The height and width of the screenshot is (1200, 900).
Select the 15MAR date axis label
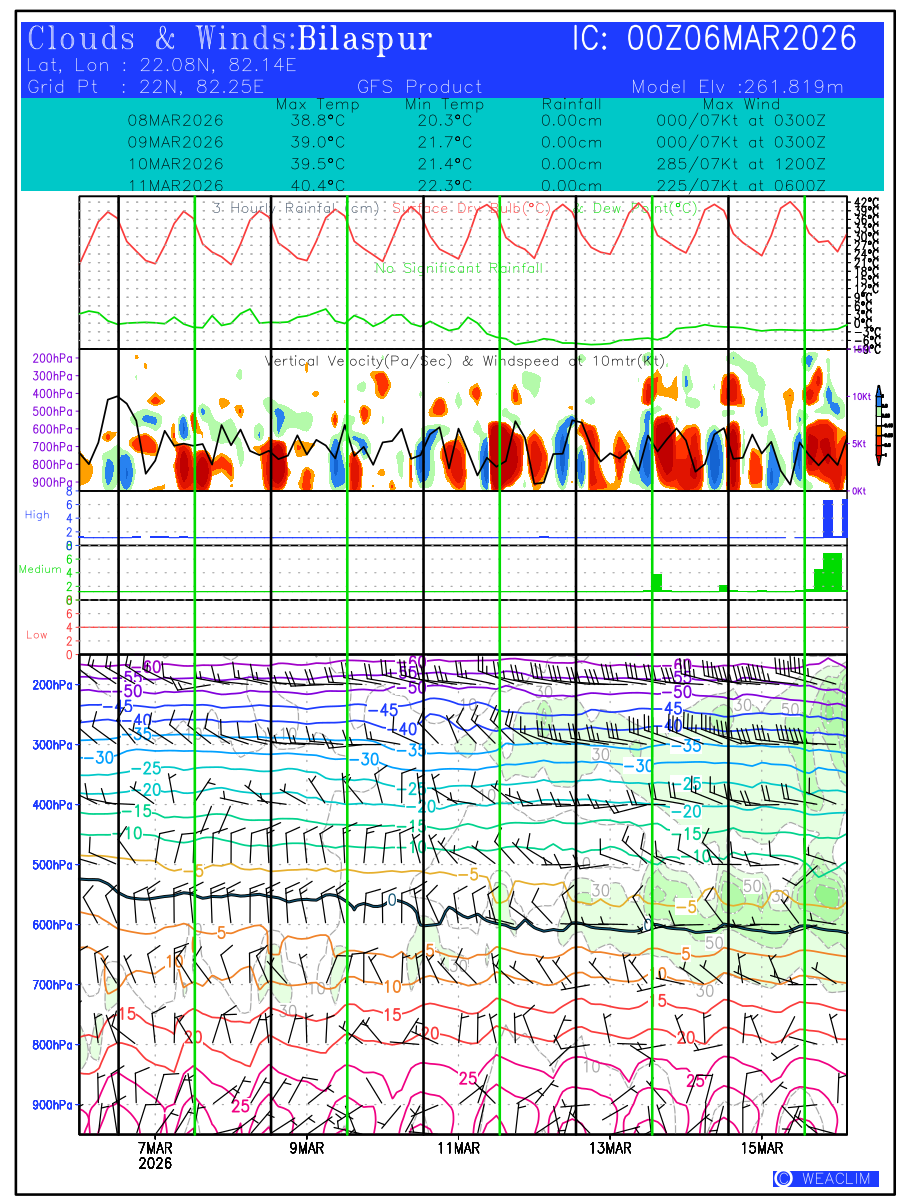(763, 1148)
